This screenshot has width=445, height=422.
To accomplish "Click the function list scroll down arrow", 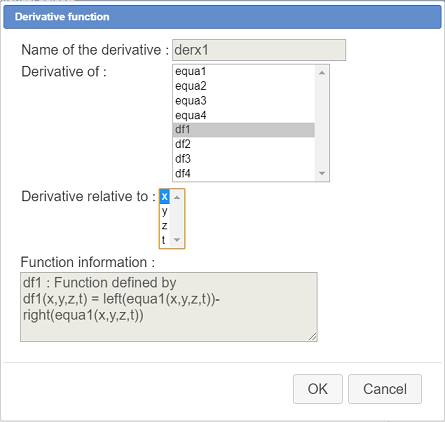I will pyautogui.click(x=322, y=173).
